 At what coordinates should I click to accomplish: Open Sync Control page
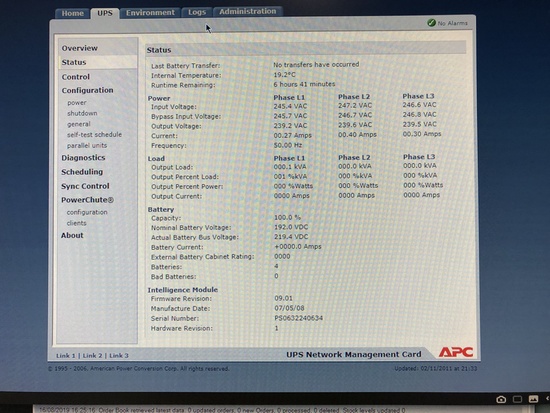pyautogui.click(x=85, y=186)
